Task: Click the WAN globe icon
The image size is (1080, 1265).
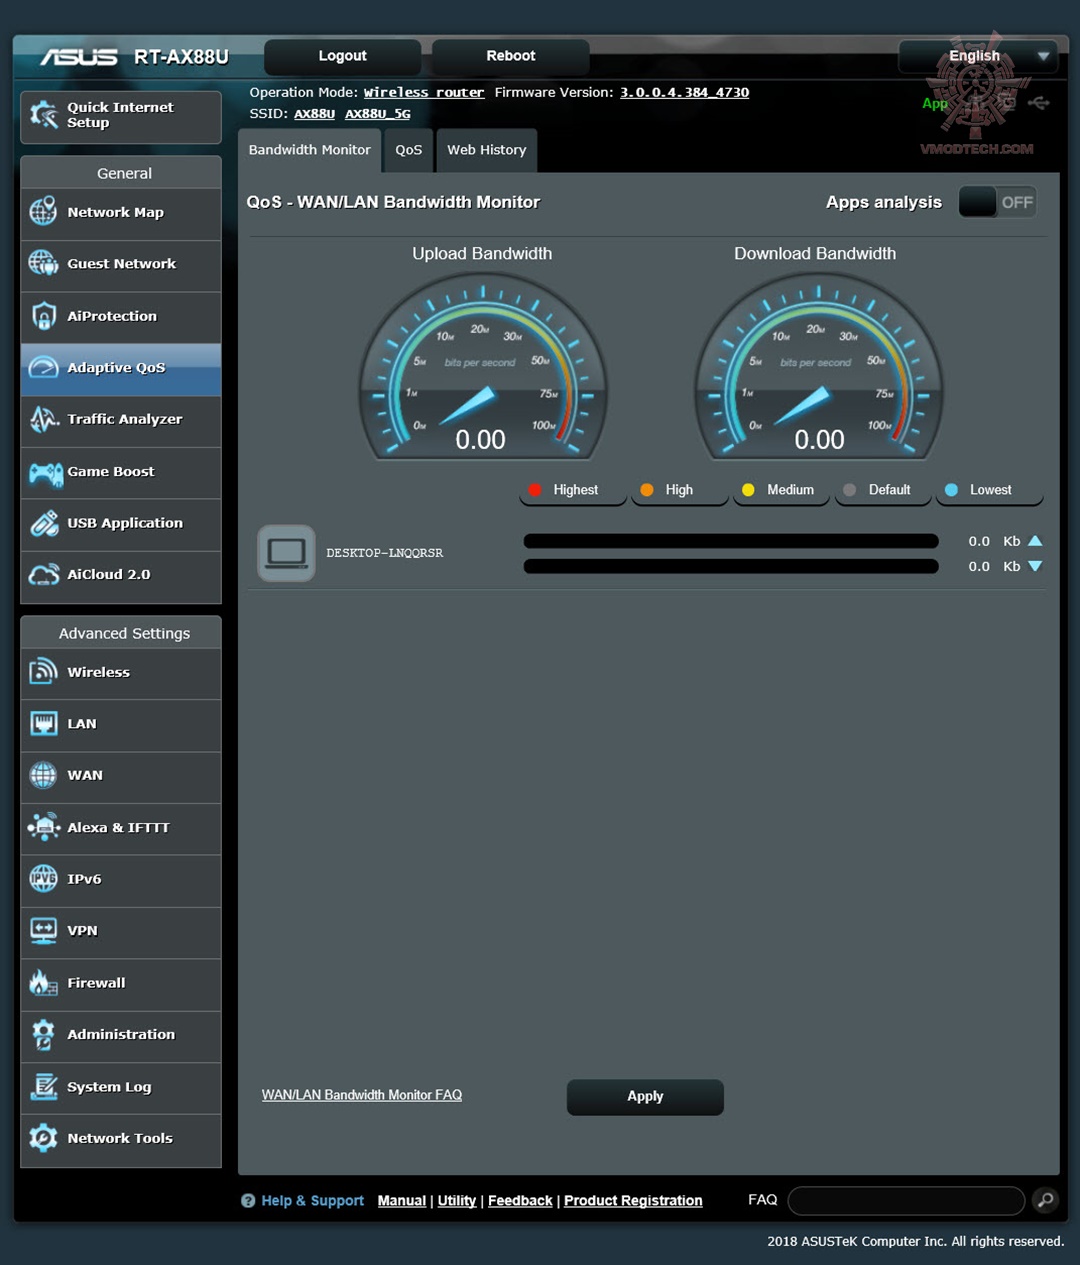Action: coord(43,775)
